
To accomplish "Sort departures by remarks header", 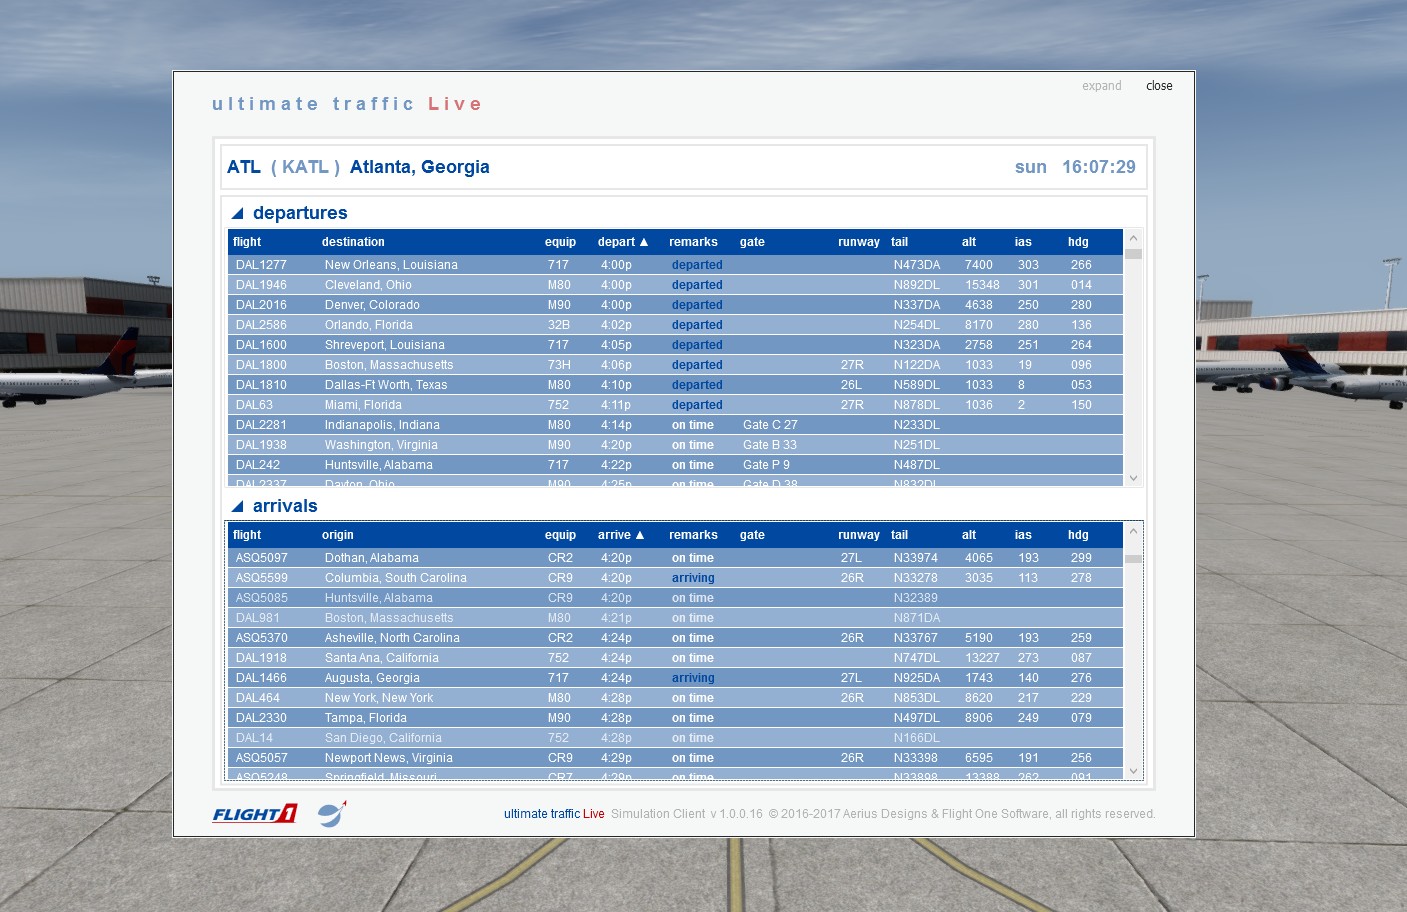I will click(693, 242).
